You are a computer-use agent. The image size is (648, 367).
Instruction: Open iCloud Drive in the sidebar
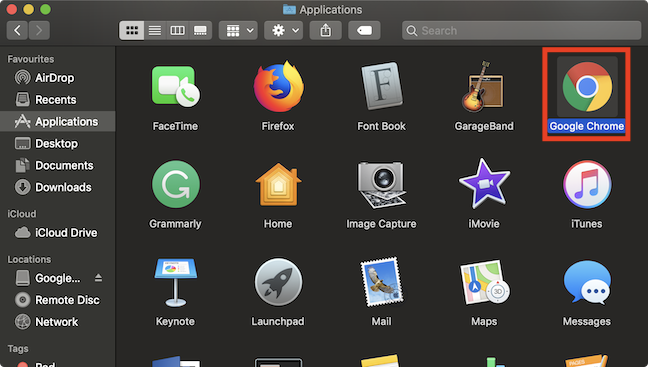[58, 233]
